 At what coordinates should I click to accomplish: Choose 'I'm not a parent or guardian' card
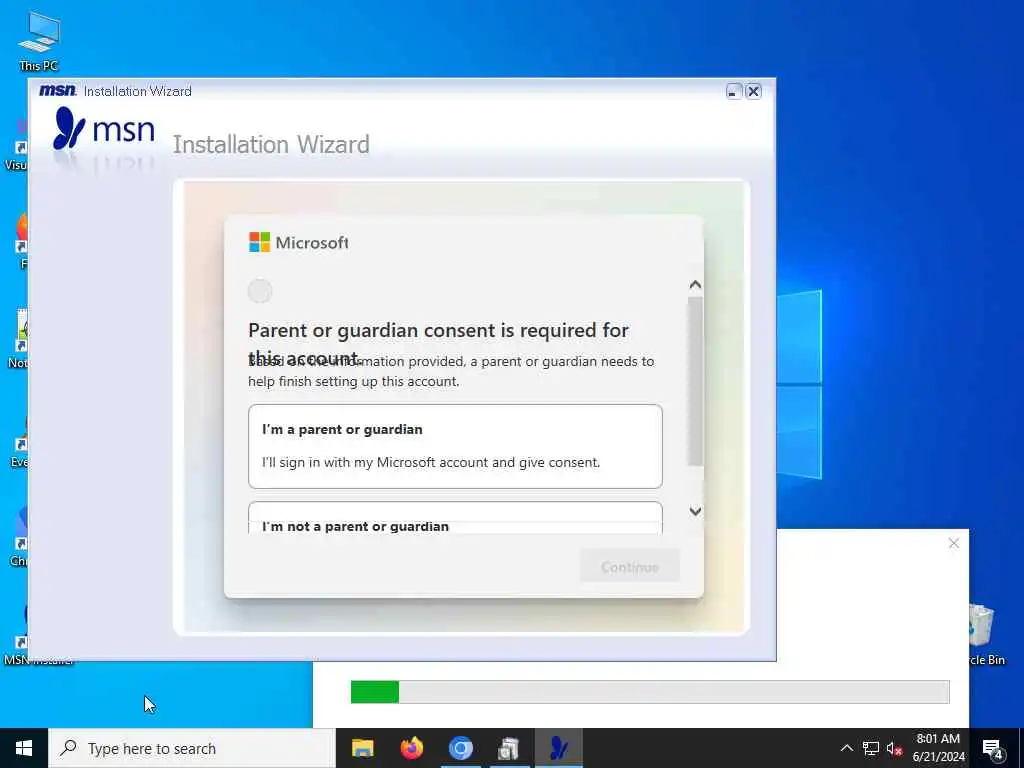click(455, 518)
